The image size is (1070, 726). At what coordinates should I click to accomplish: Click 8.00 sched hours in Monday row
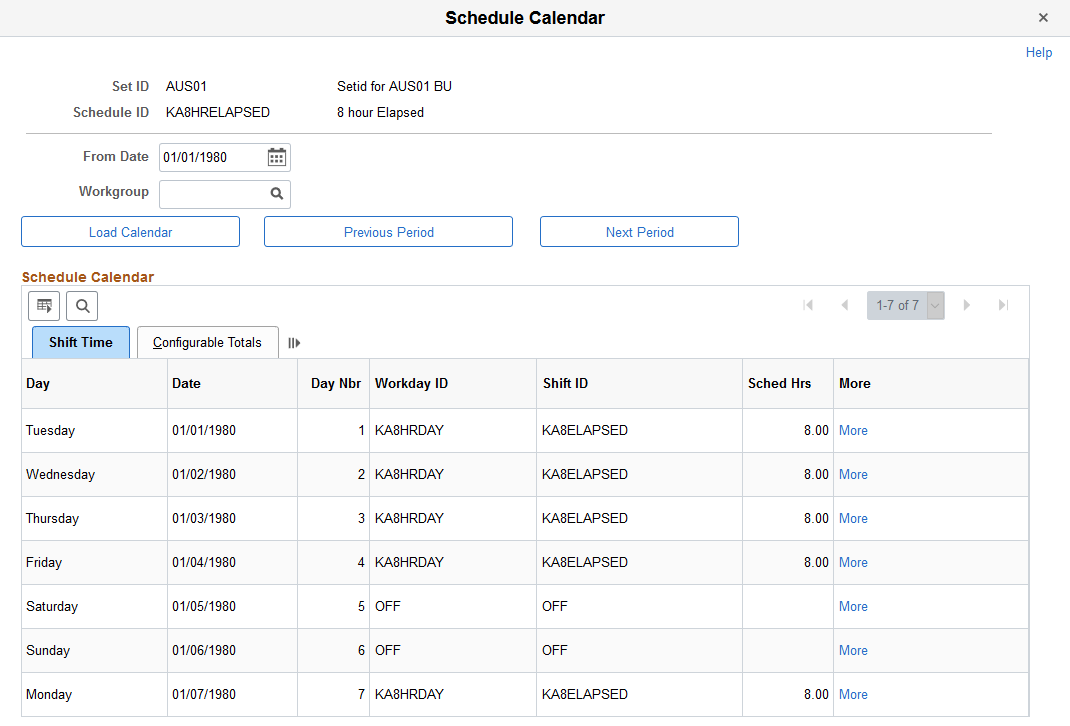click(x=816, y=695)
